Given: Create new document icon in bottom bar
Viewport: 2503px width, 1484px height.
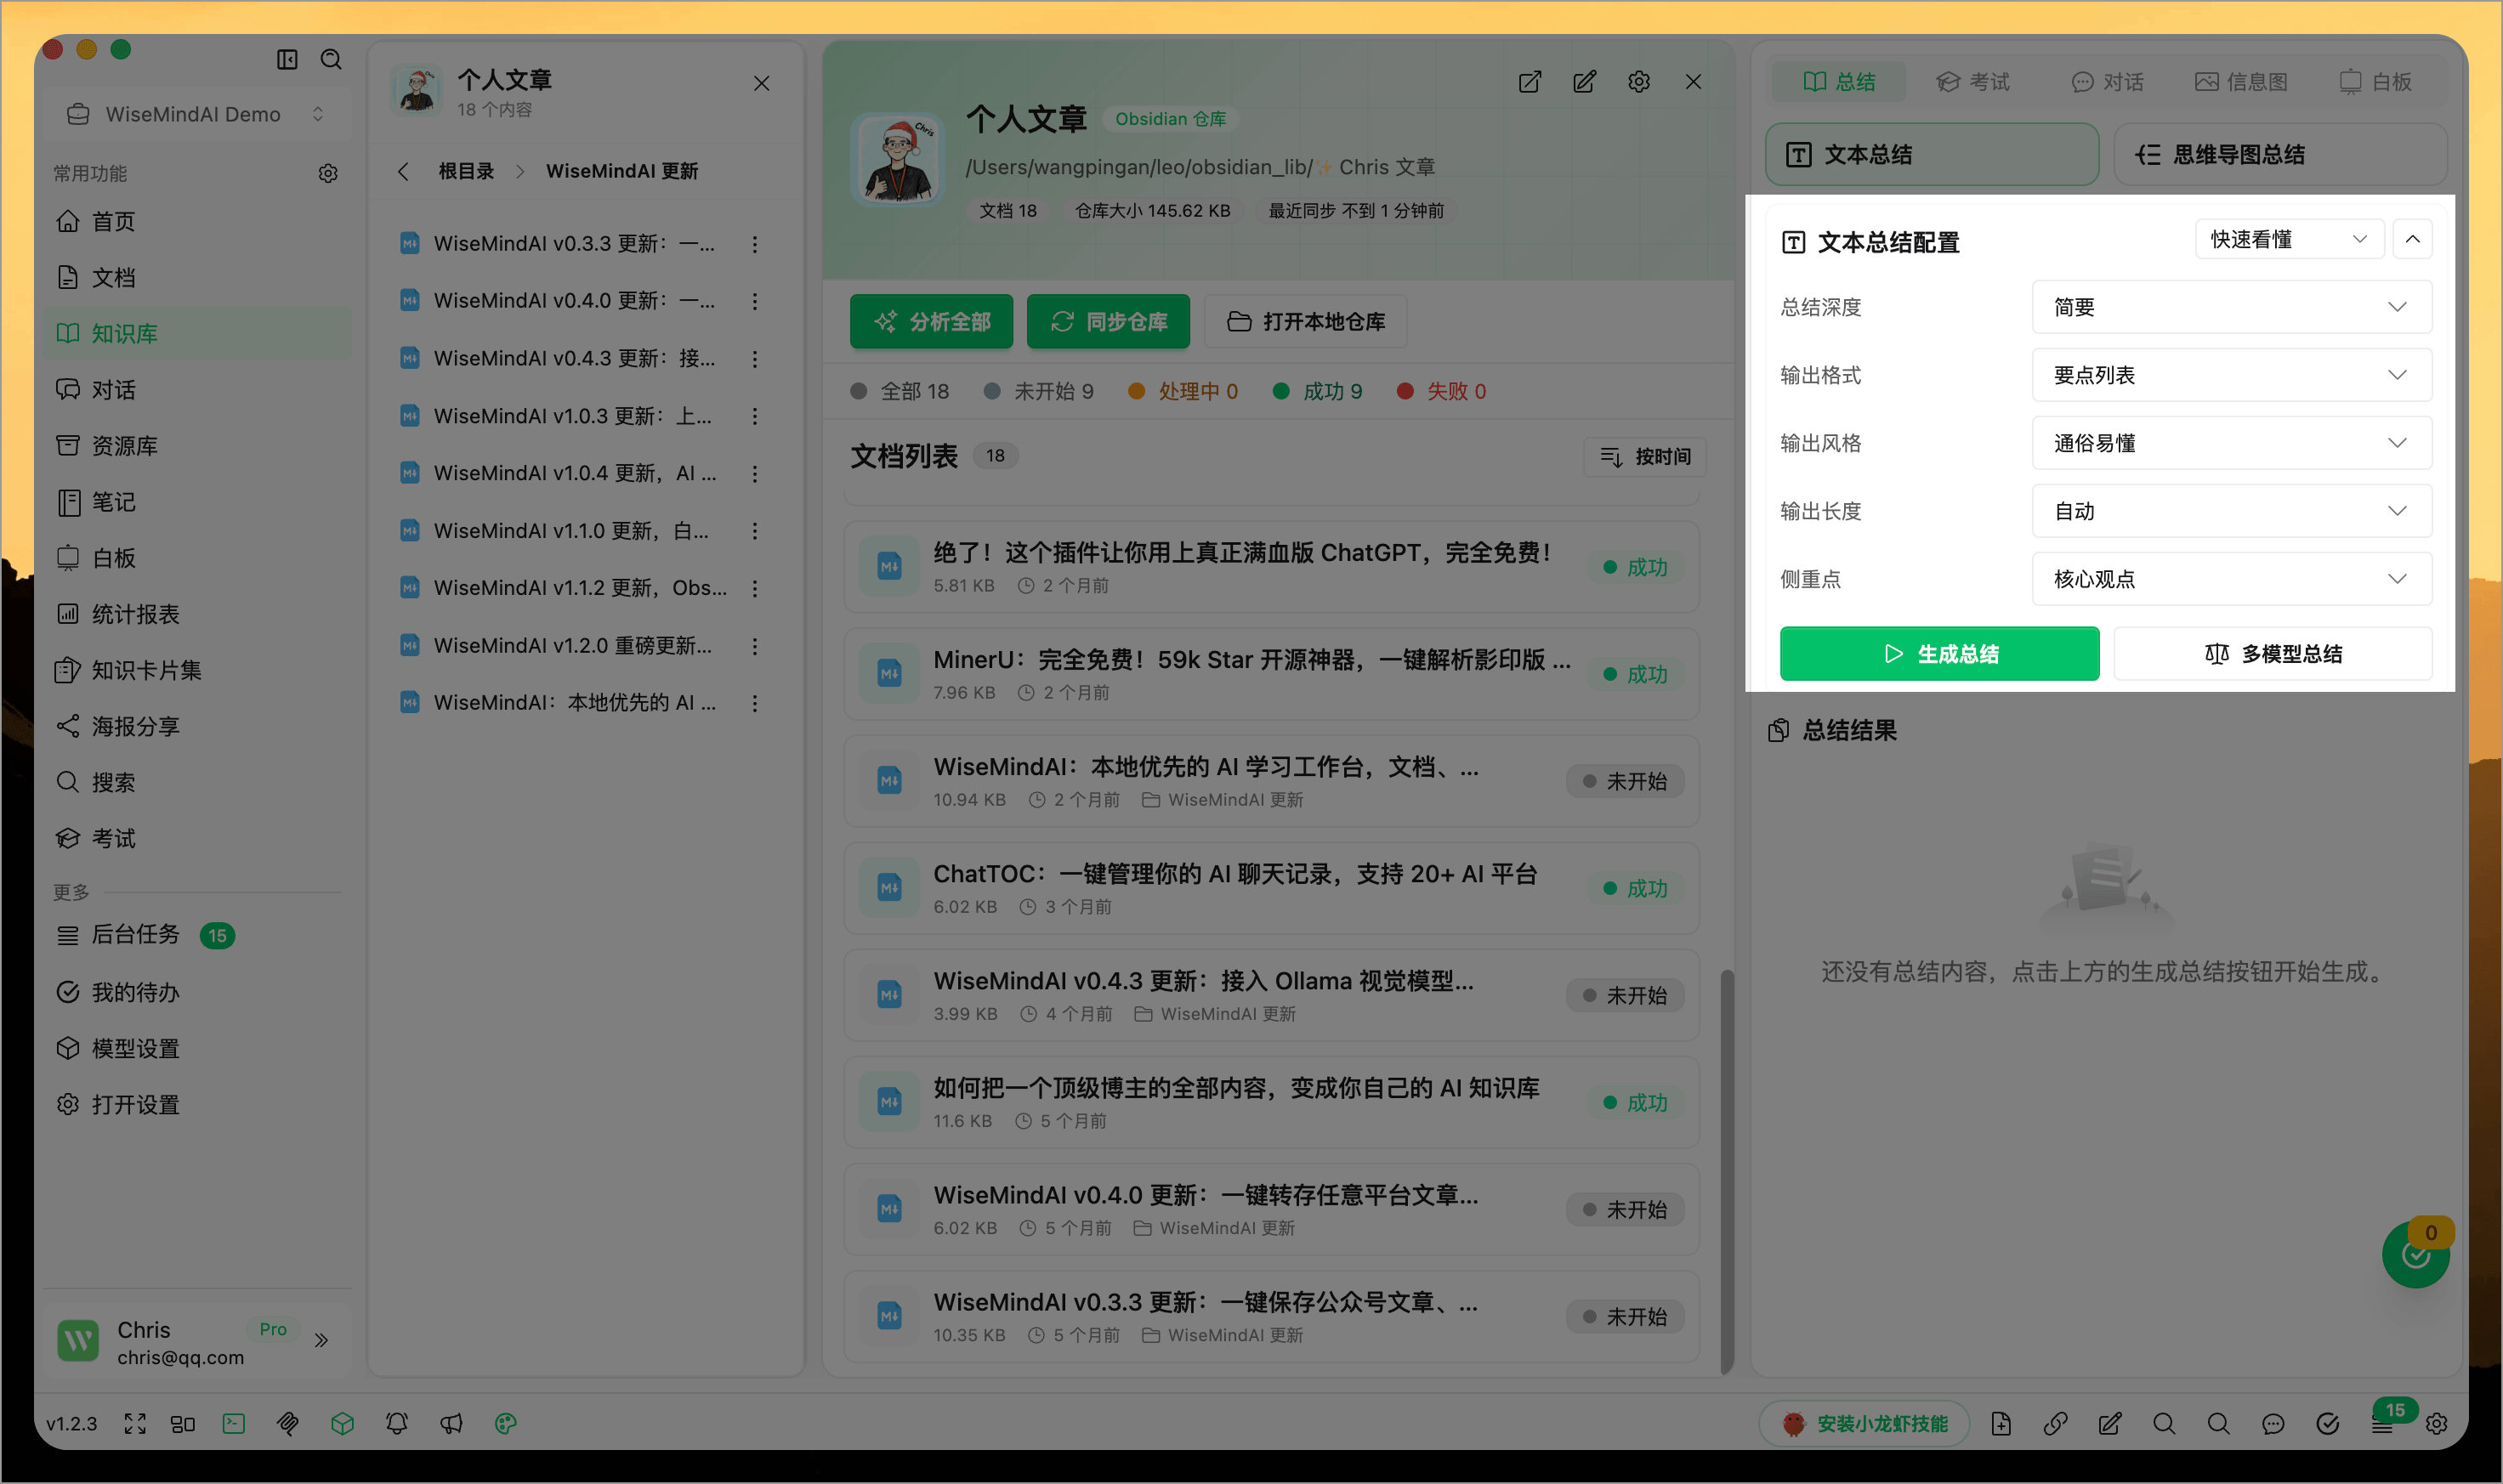Looking at the screenshot, I should pyautogui.click(x=2001, y=1424).
